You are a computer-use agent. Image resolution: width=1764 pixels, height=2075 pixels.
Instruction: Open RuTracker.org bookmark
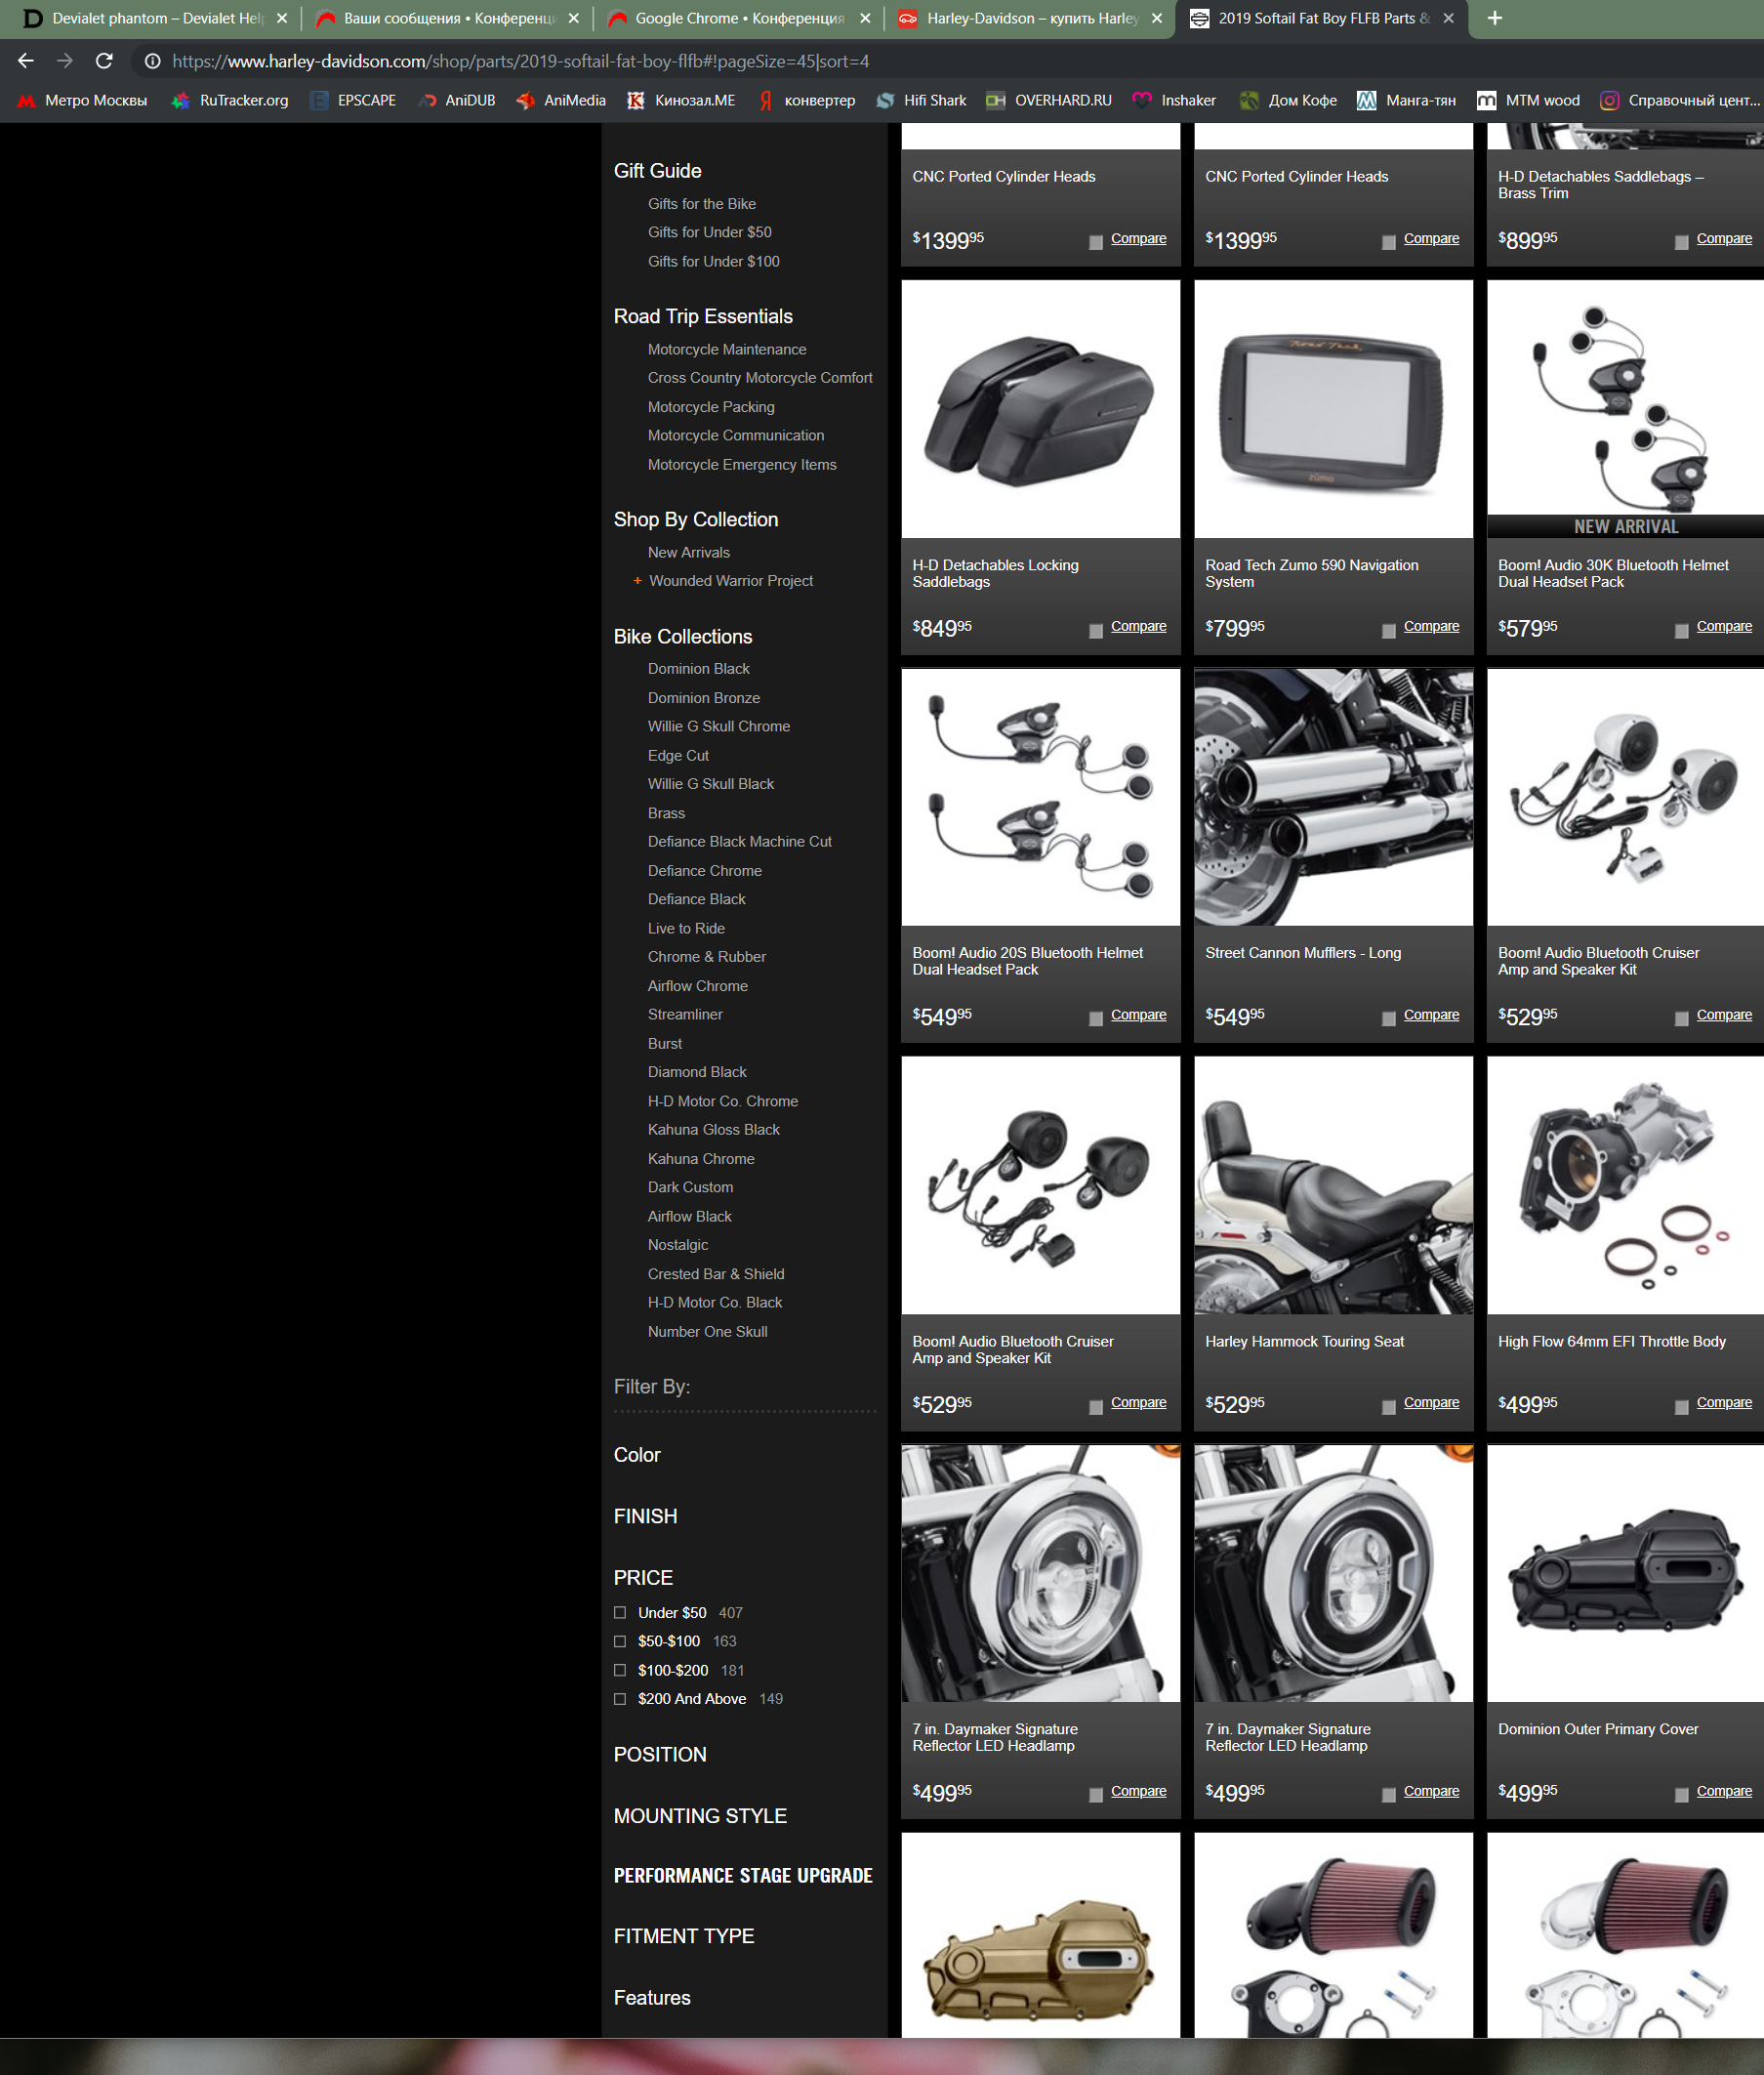(231, 100)
